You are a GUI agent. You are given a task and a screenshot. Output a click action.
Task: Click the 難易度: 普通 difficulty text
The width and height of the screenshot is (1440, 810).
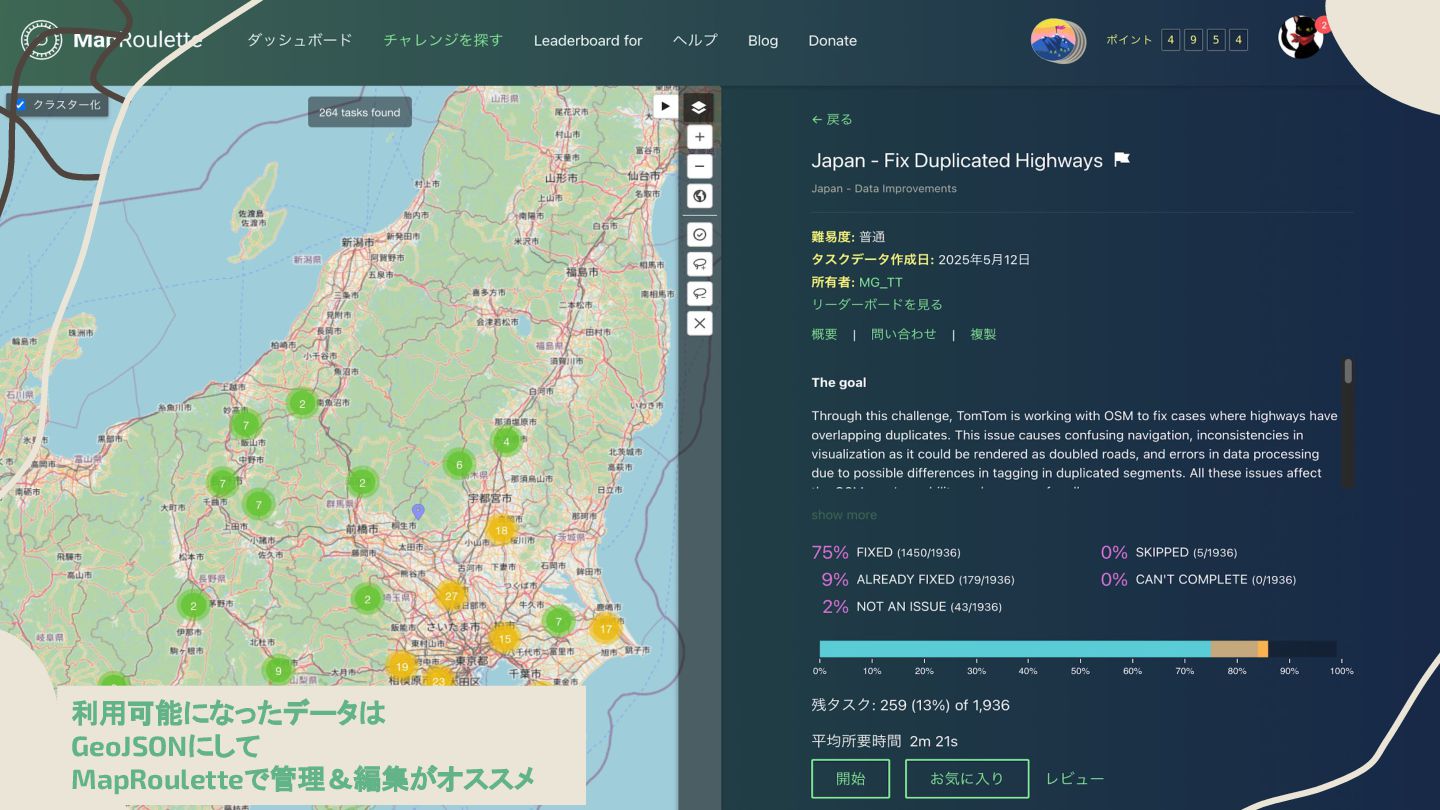[x=848, y=237]
